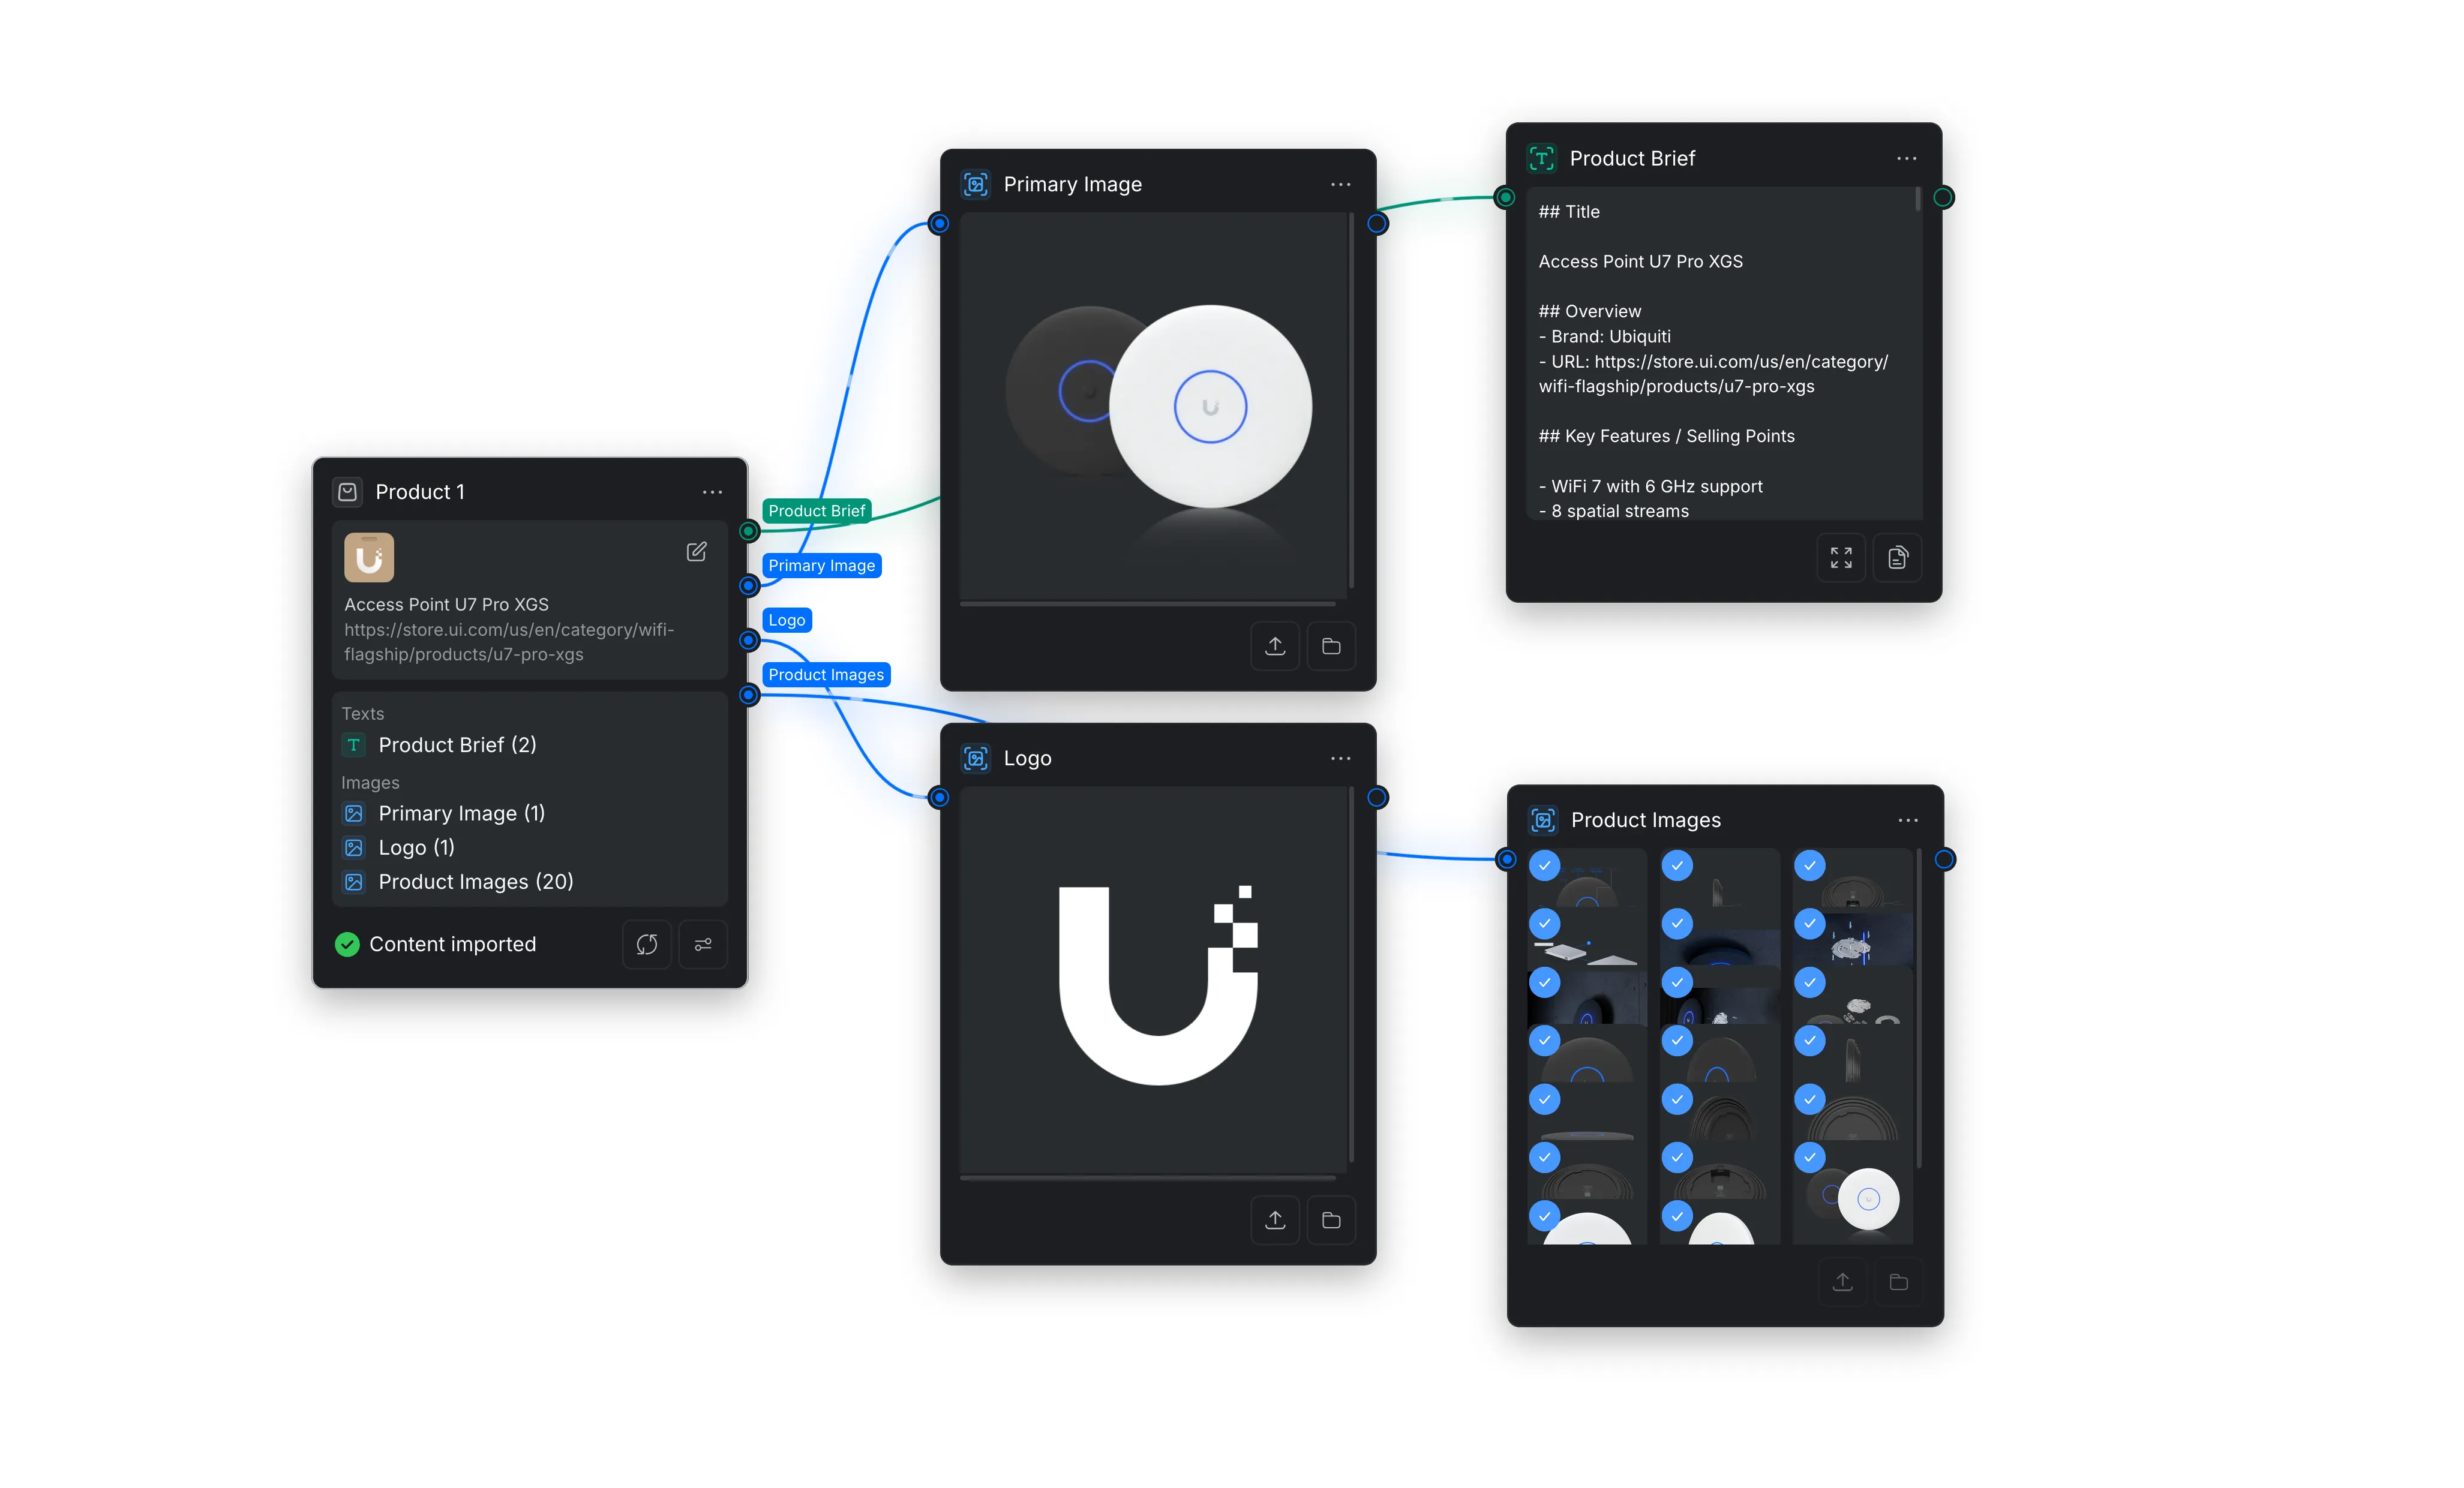This screenshot has height=1488, width=2464.
Task: Uncheck first image in Product Images right column
Action: click(1810, 866)
